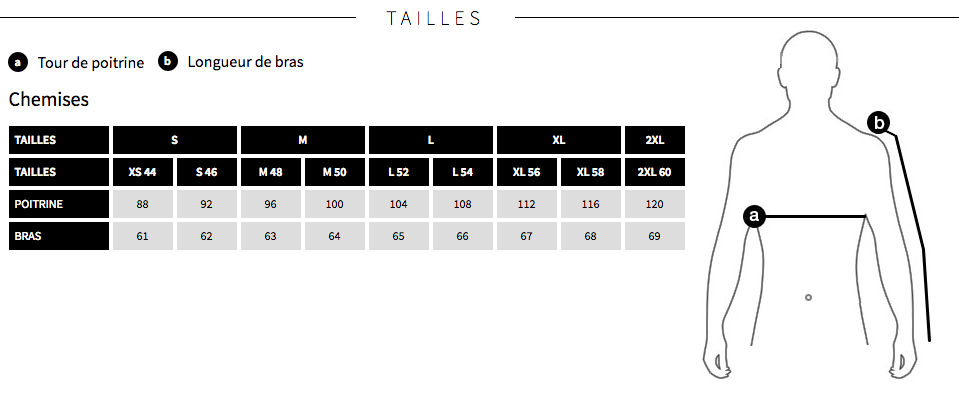Click the 'b' circle icon in legend
Screen dimensions: 959x395
[x=168, y=62]
